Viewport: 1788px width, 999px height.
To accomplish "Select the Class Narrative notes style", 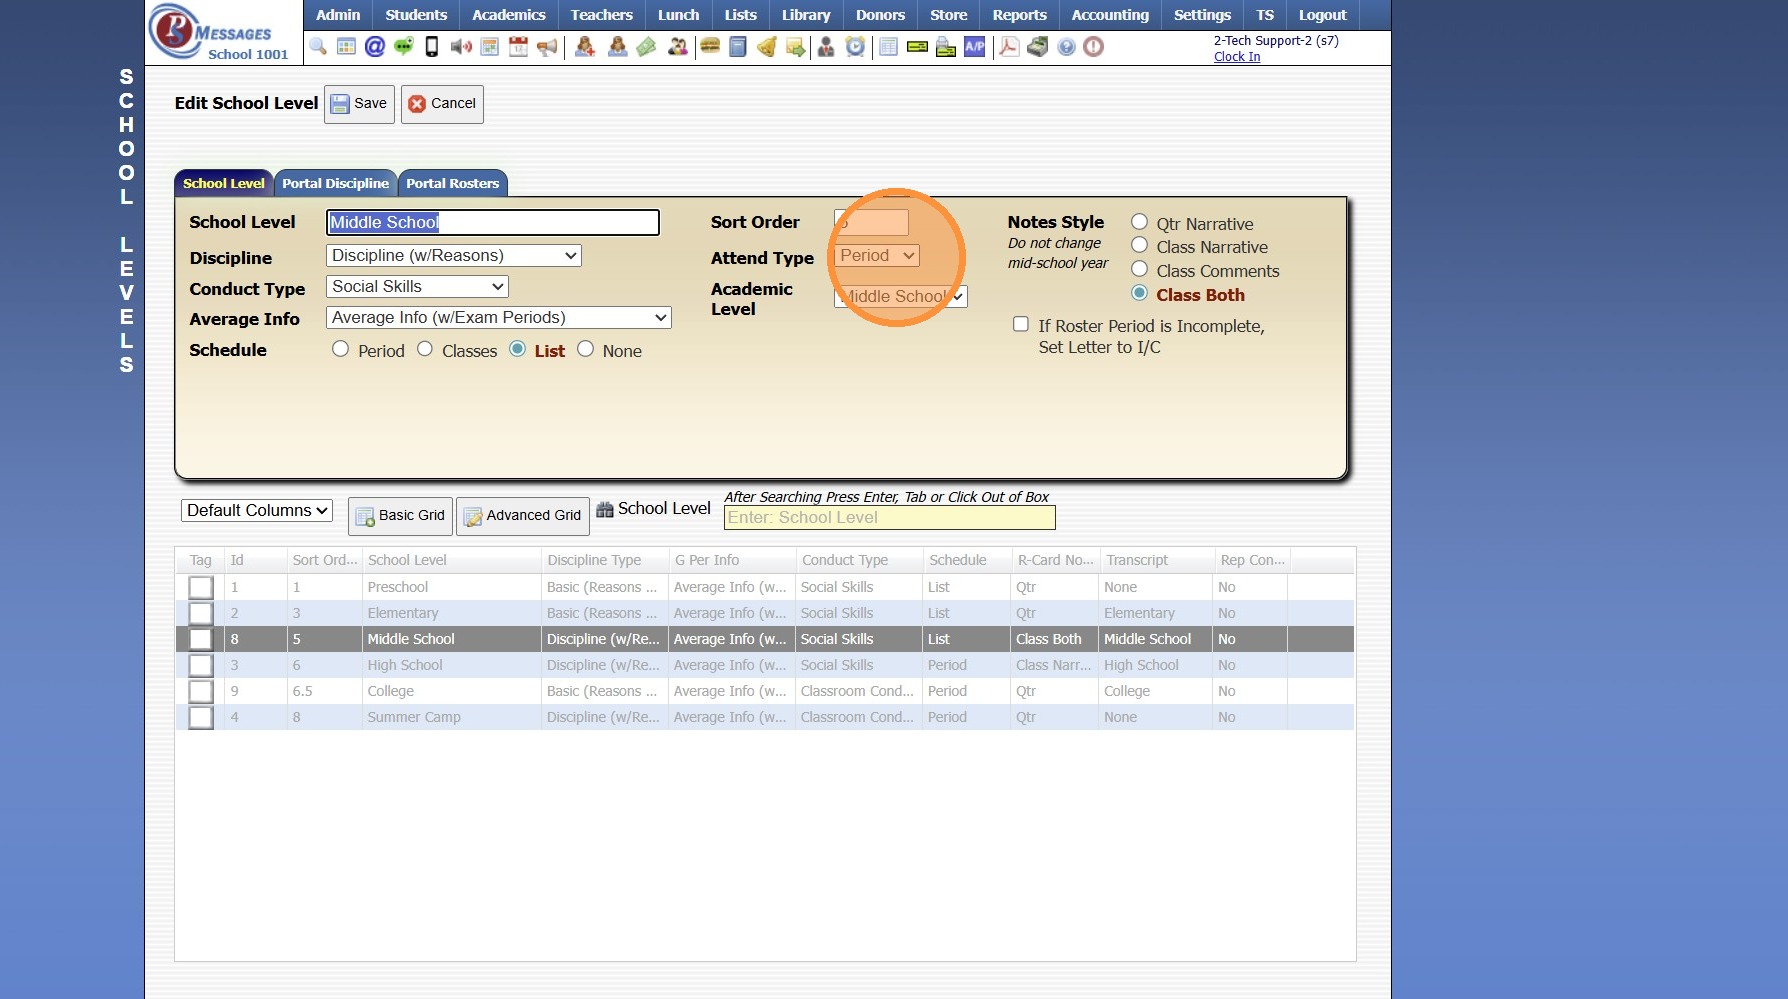I will 1139,245.
